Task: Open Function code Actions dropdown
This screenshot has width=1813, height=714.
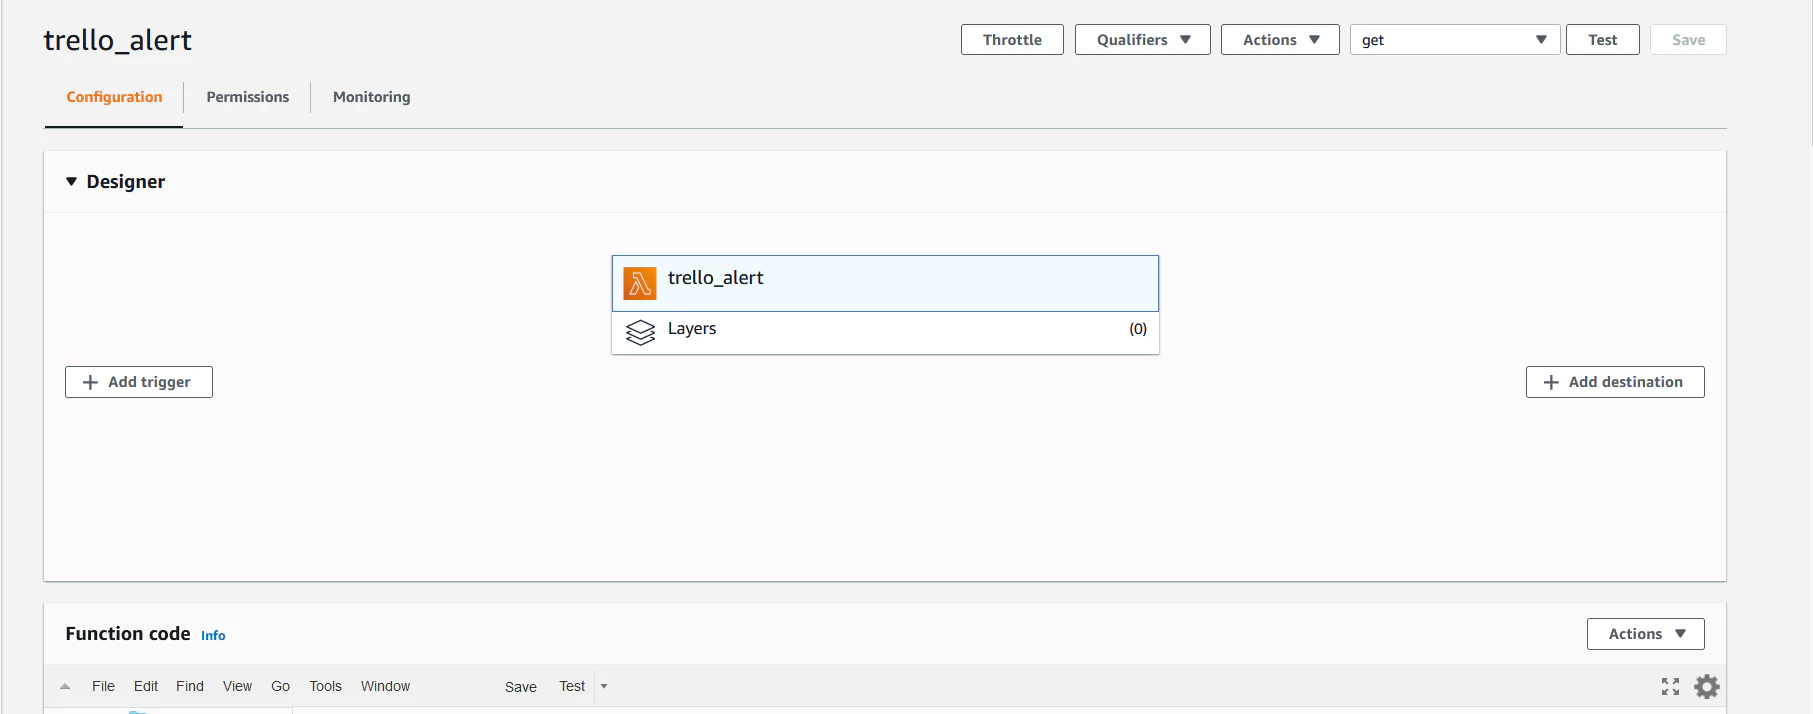Action: point(1645,634)
